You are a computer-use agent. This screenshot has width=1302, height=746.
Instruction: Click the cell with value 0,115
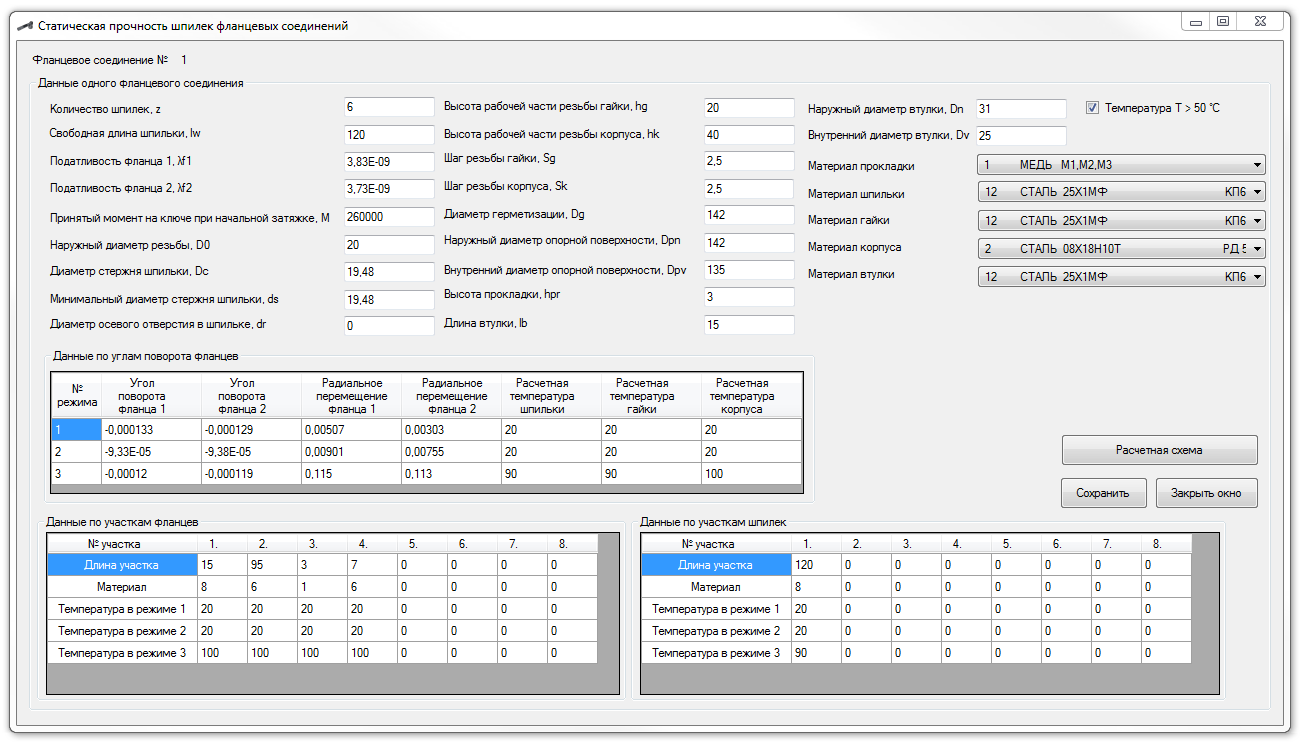click(x=351, y=474)
